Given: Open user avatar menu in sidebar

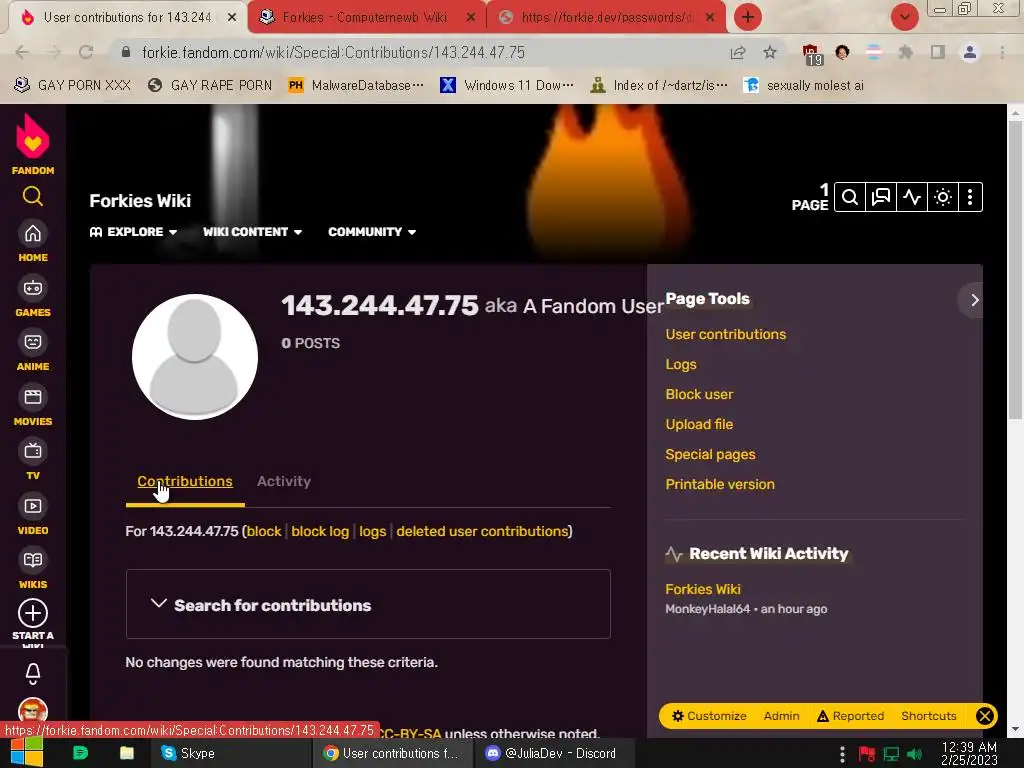Looking at the screenshot, I should click(33, 709).
